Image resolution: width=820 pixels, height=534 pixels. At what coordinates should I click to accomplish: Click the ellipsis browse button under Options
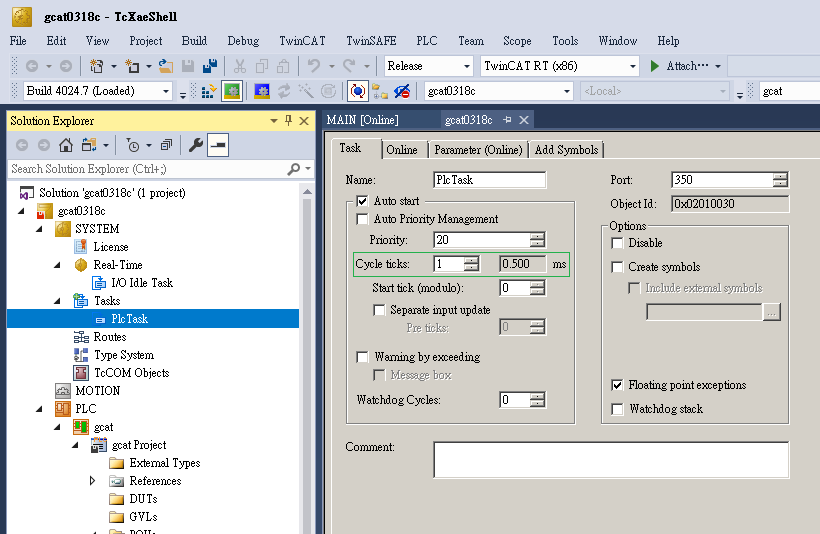coord(770,312)
